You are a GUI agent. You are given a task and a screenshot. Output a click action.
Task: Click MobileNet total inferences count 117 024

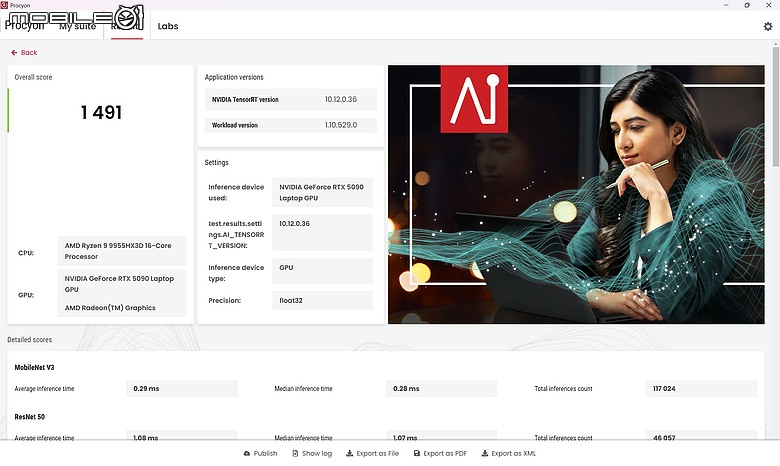click(701, 388)
